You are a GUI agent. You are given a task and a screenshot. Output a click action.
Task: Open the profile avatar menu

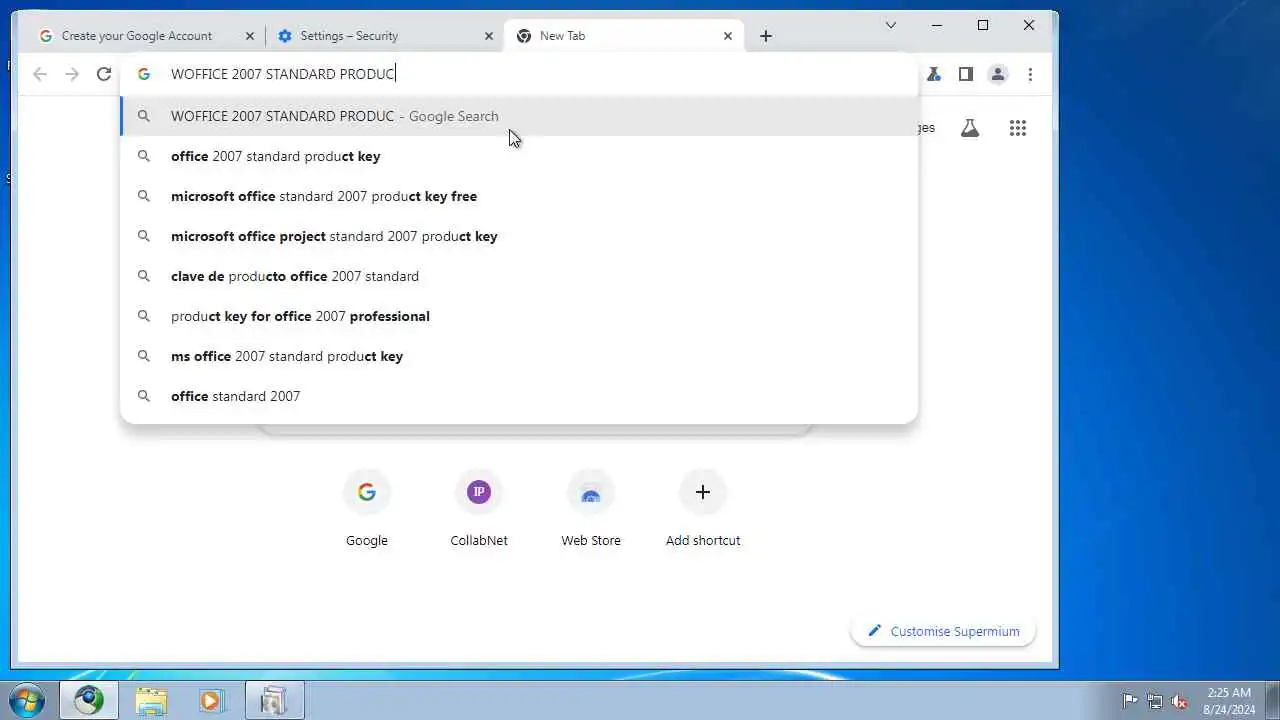pyautogui.click(x=998, y=74)
